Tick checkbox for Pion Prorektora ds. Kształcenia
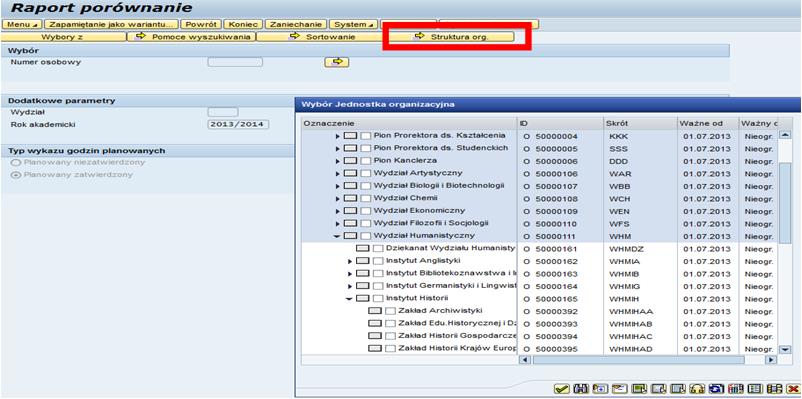 click(365, 136)
